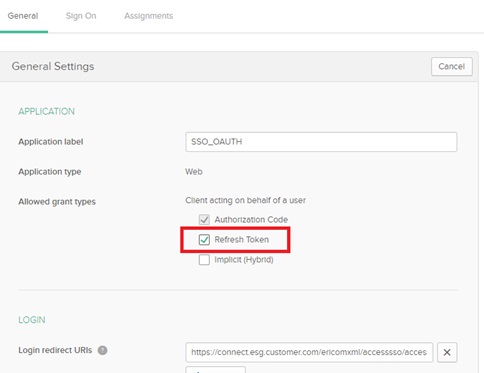484x373 pixels.
Task: Click the help icon beside Login redirect URIs
Action: pyautogui.click(x=103, y=350)
